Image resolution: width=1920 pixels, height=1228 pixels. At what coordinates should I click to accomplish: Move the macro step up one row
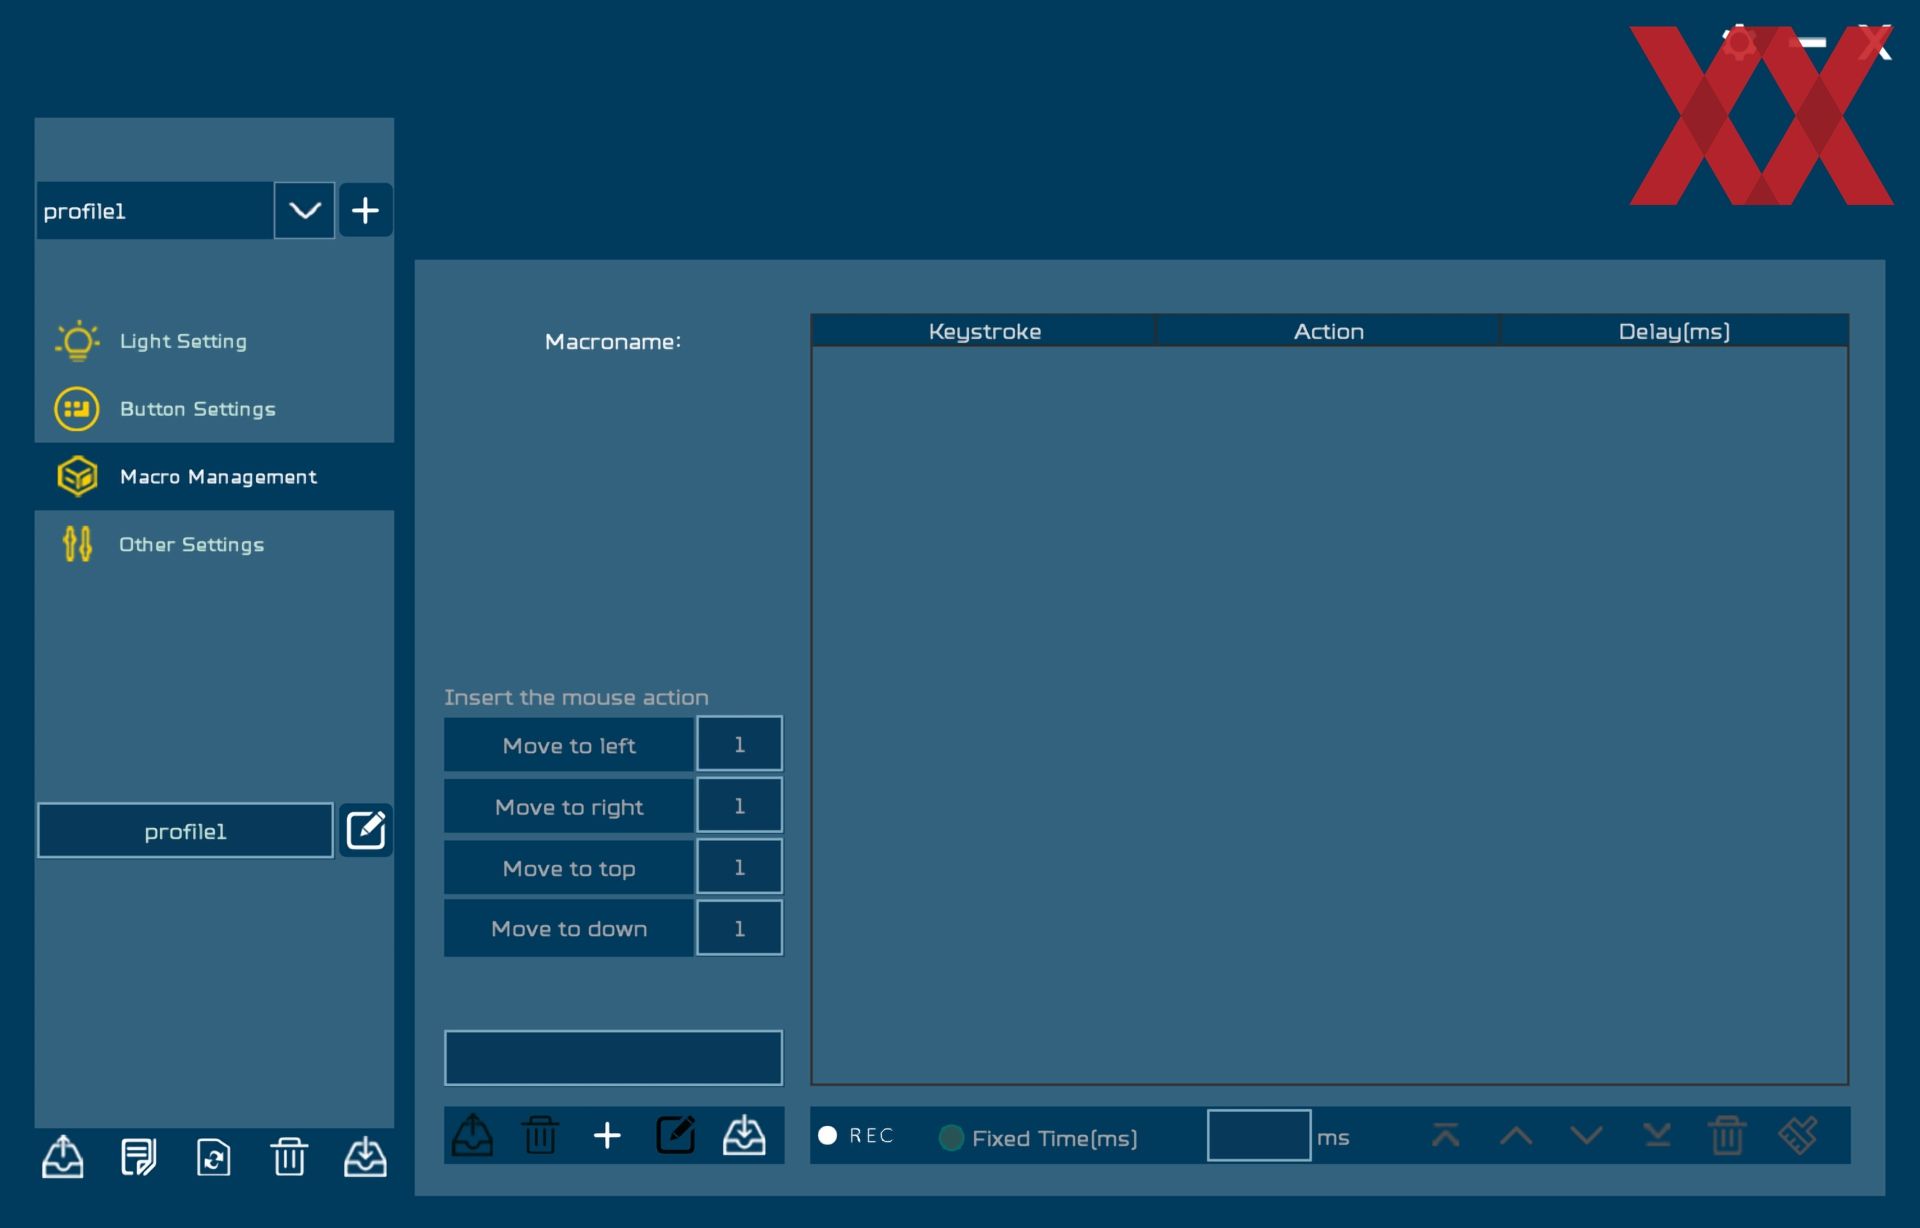pyautogui.click(x=1516, y=1135)
